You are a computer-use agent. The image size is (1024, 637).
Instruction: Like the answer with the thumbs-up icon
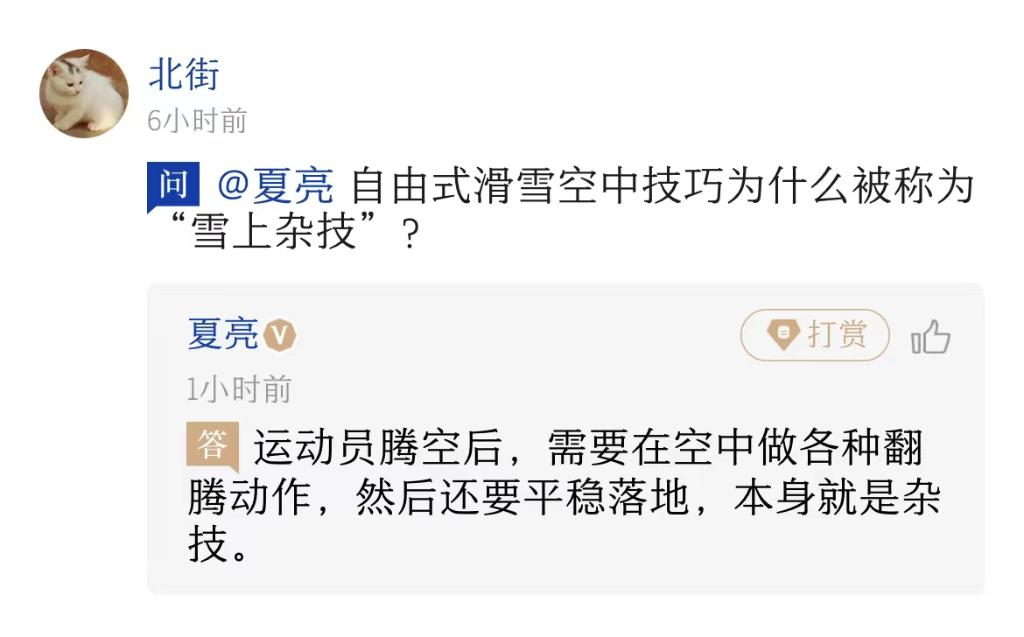(x=930, y=338)
